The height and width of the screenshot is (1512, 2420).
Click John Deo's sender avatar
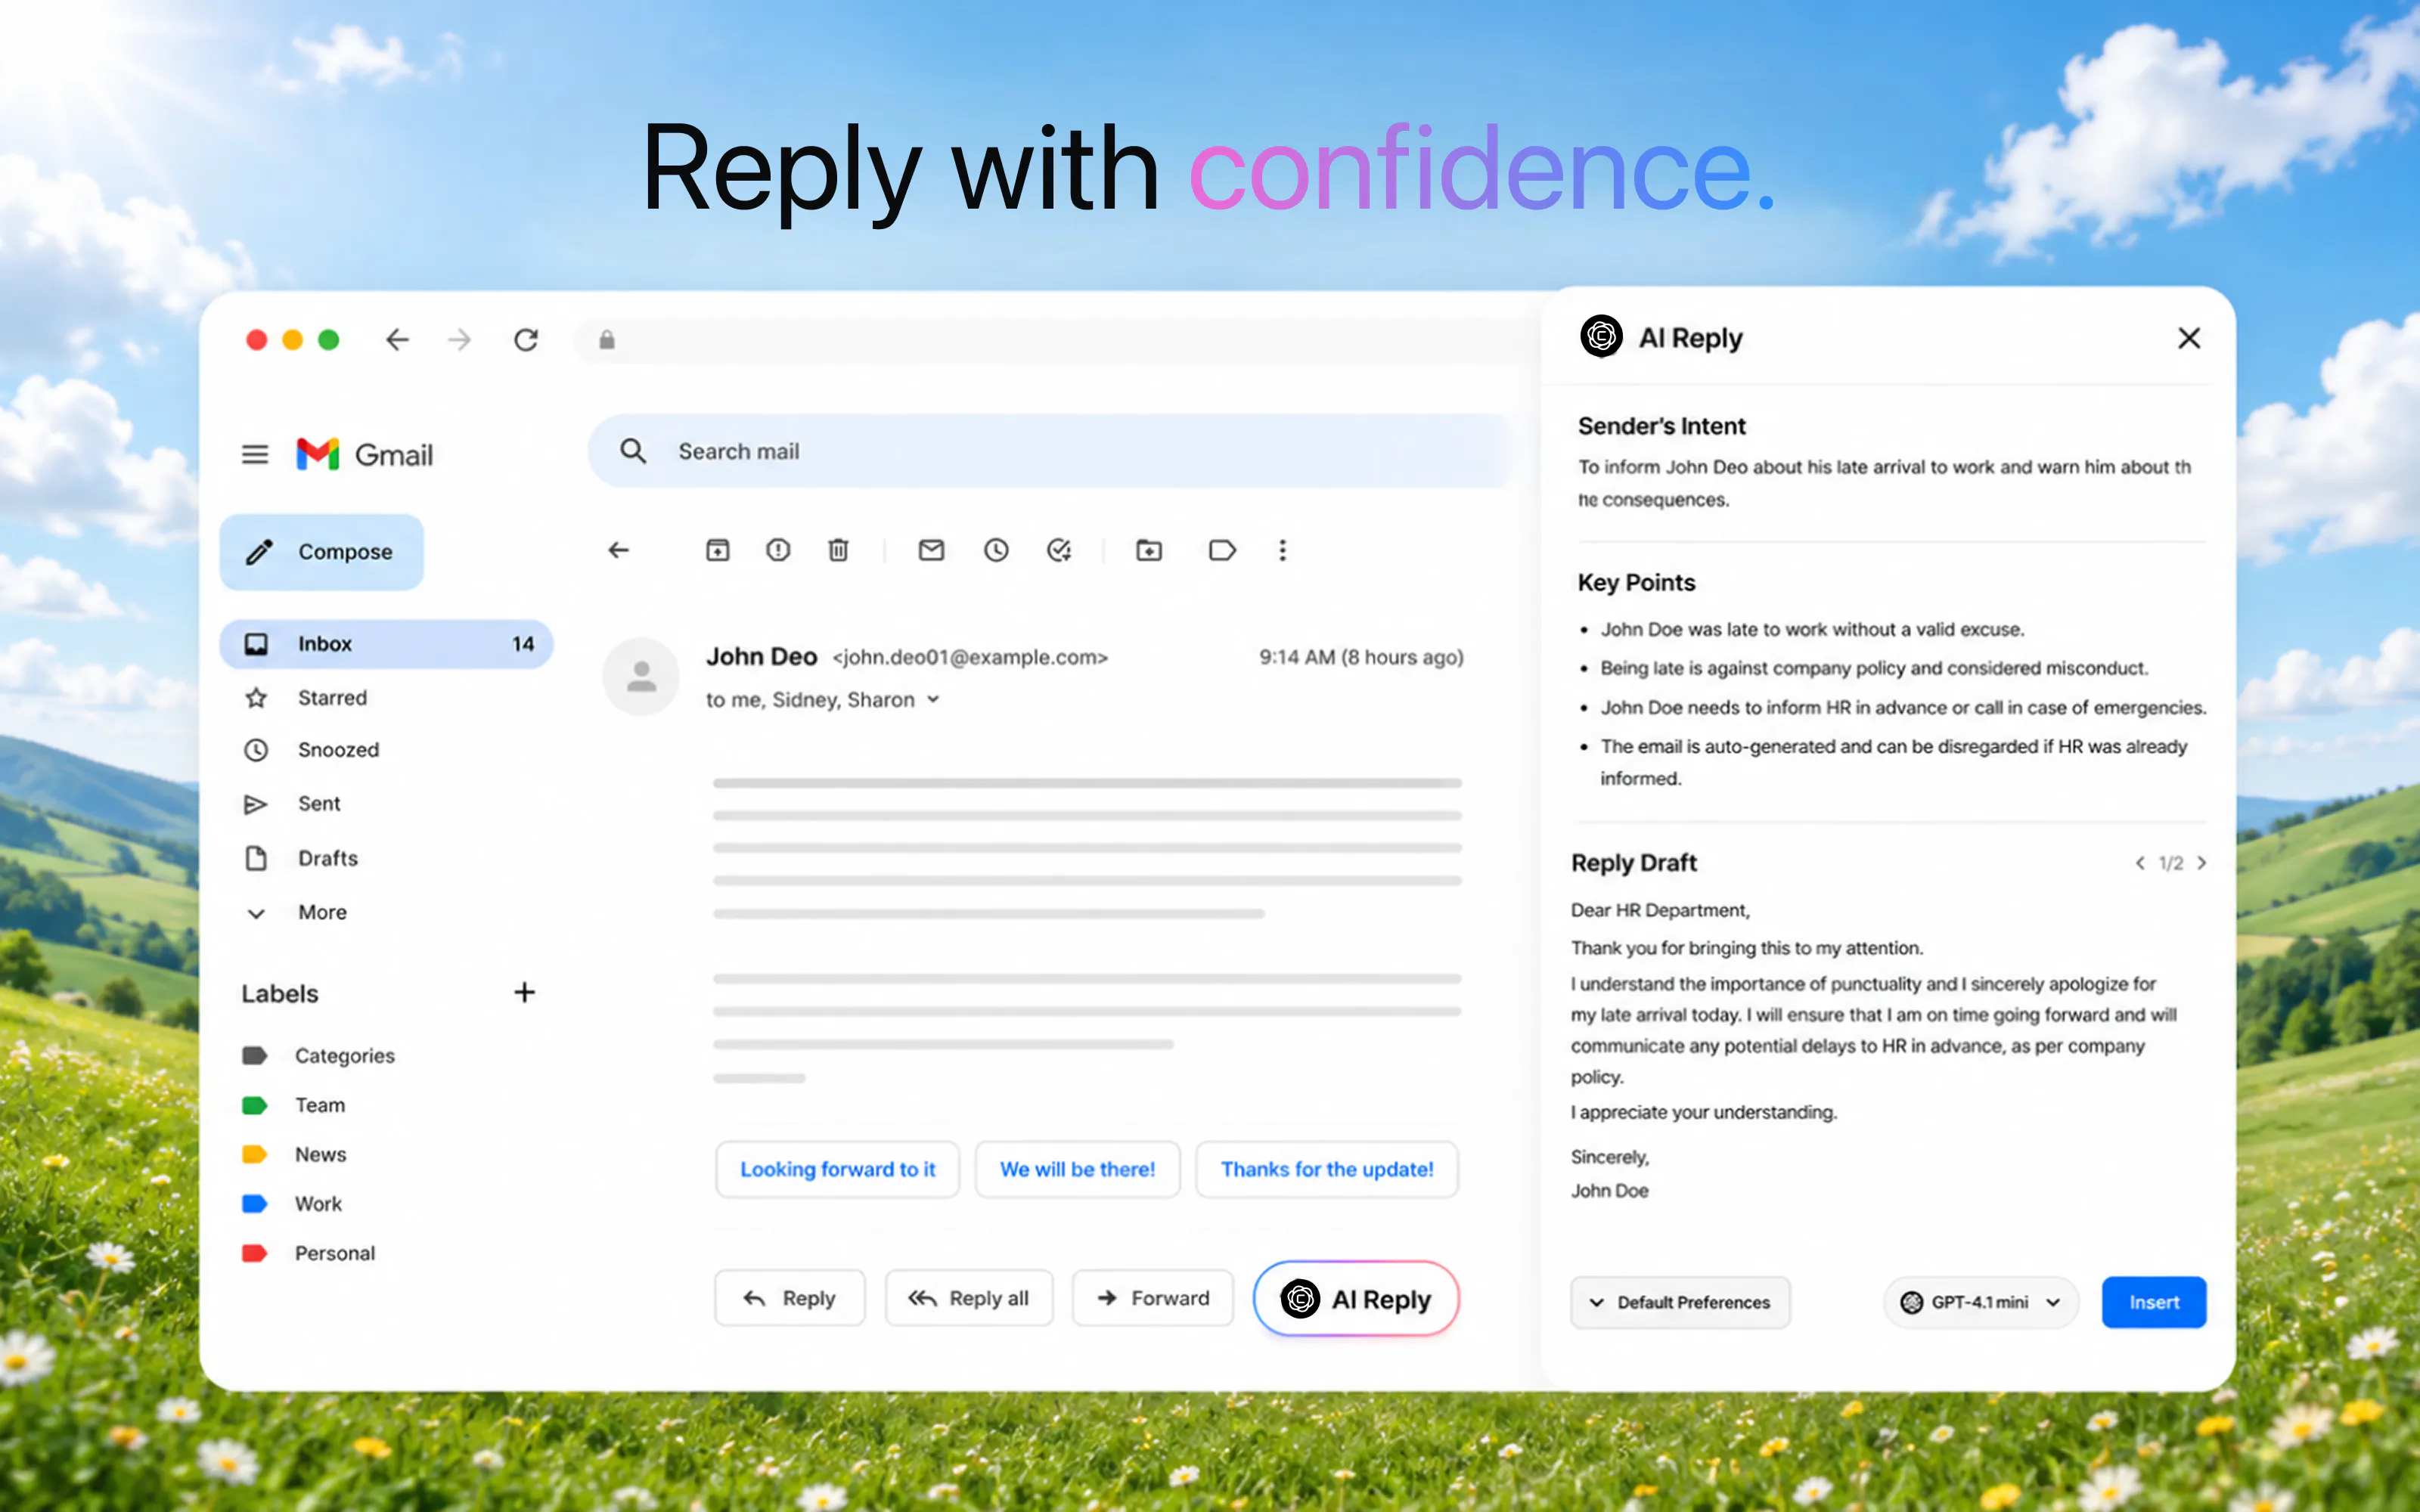[x=641, y=677]
